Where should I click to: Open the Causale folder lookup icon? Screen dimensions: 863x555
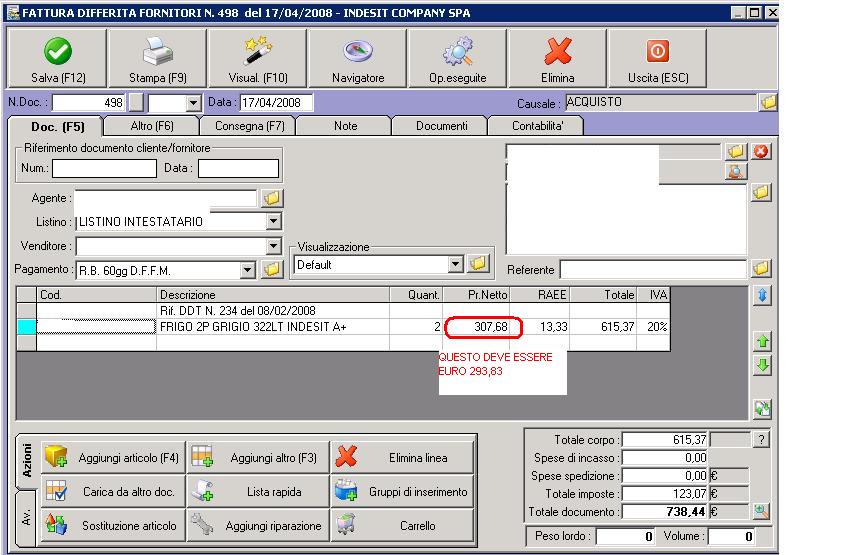tap(768, 102)
